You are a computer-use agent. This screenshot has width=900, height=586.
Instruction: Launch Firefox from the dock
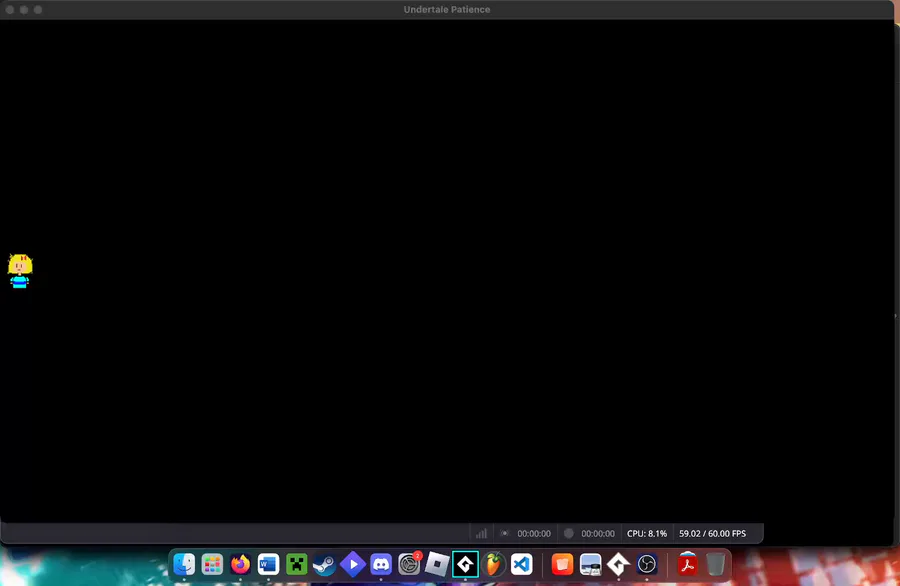pos(240,564)
